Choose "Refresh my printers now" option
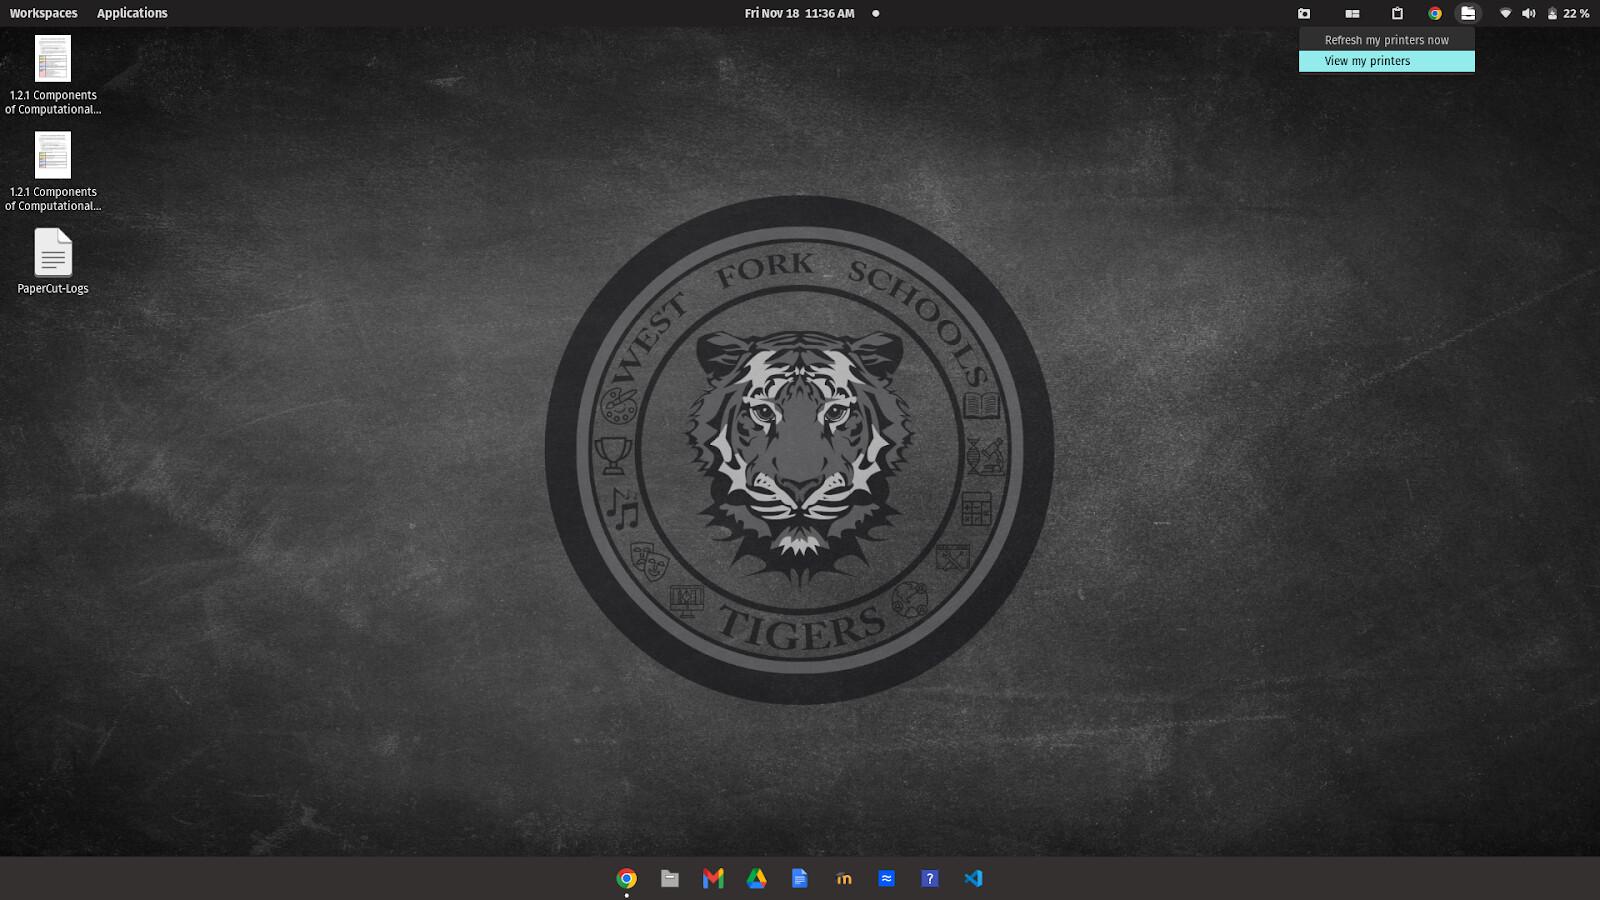Screen dimensions: 1600x900 tap(1386, 40)
